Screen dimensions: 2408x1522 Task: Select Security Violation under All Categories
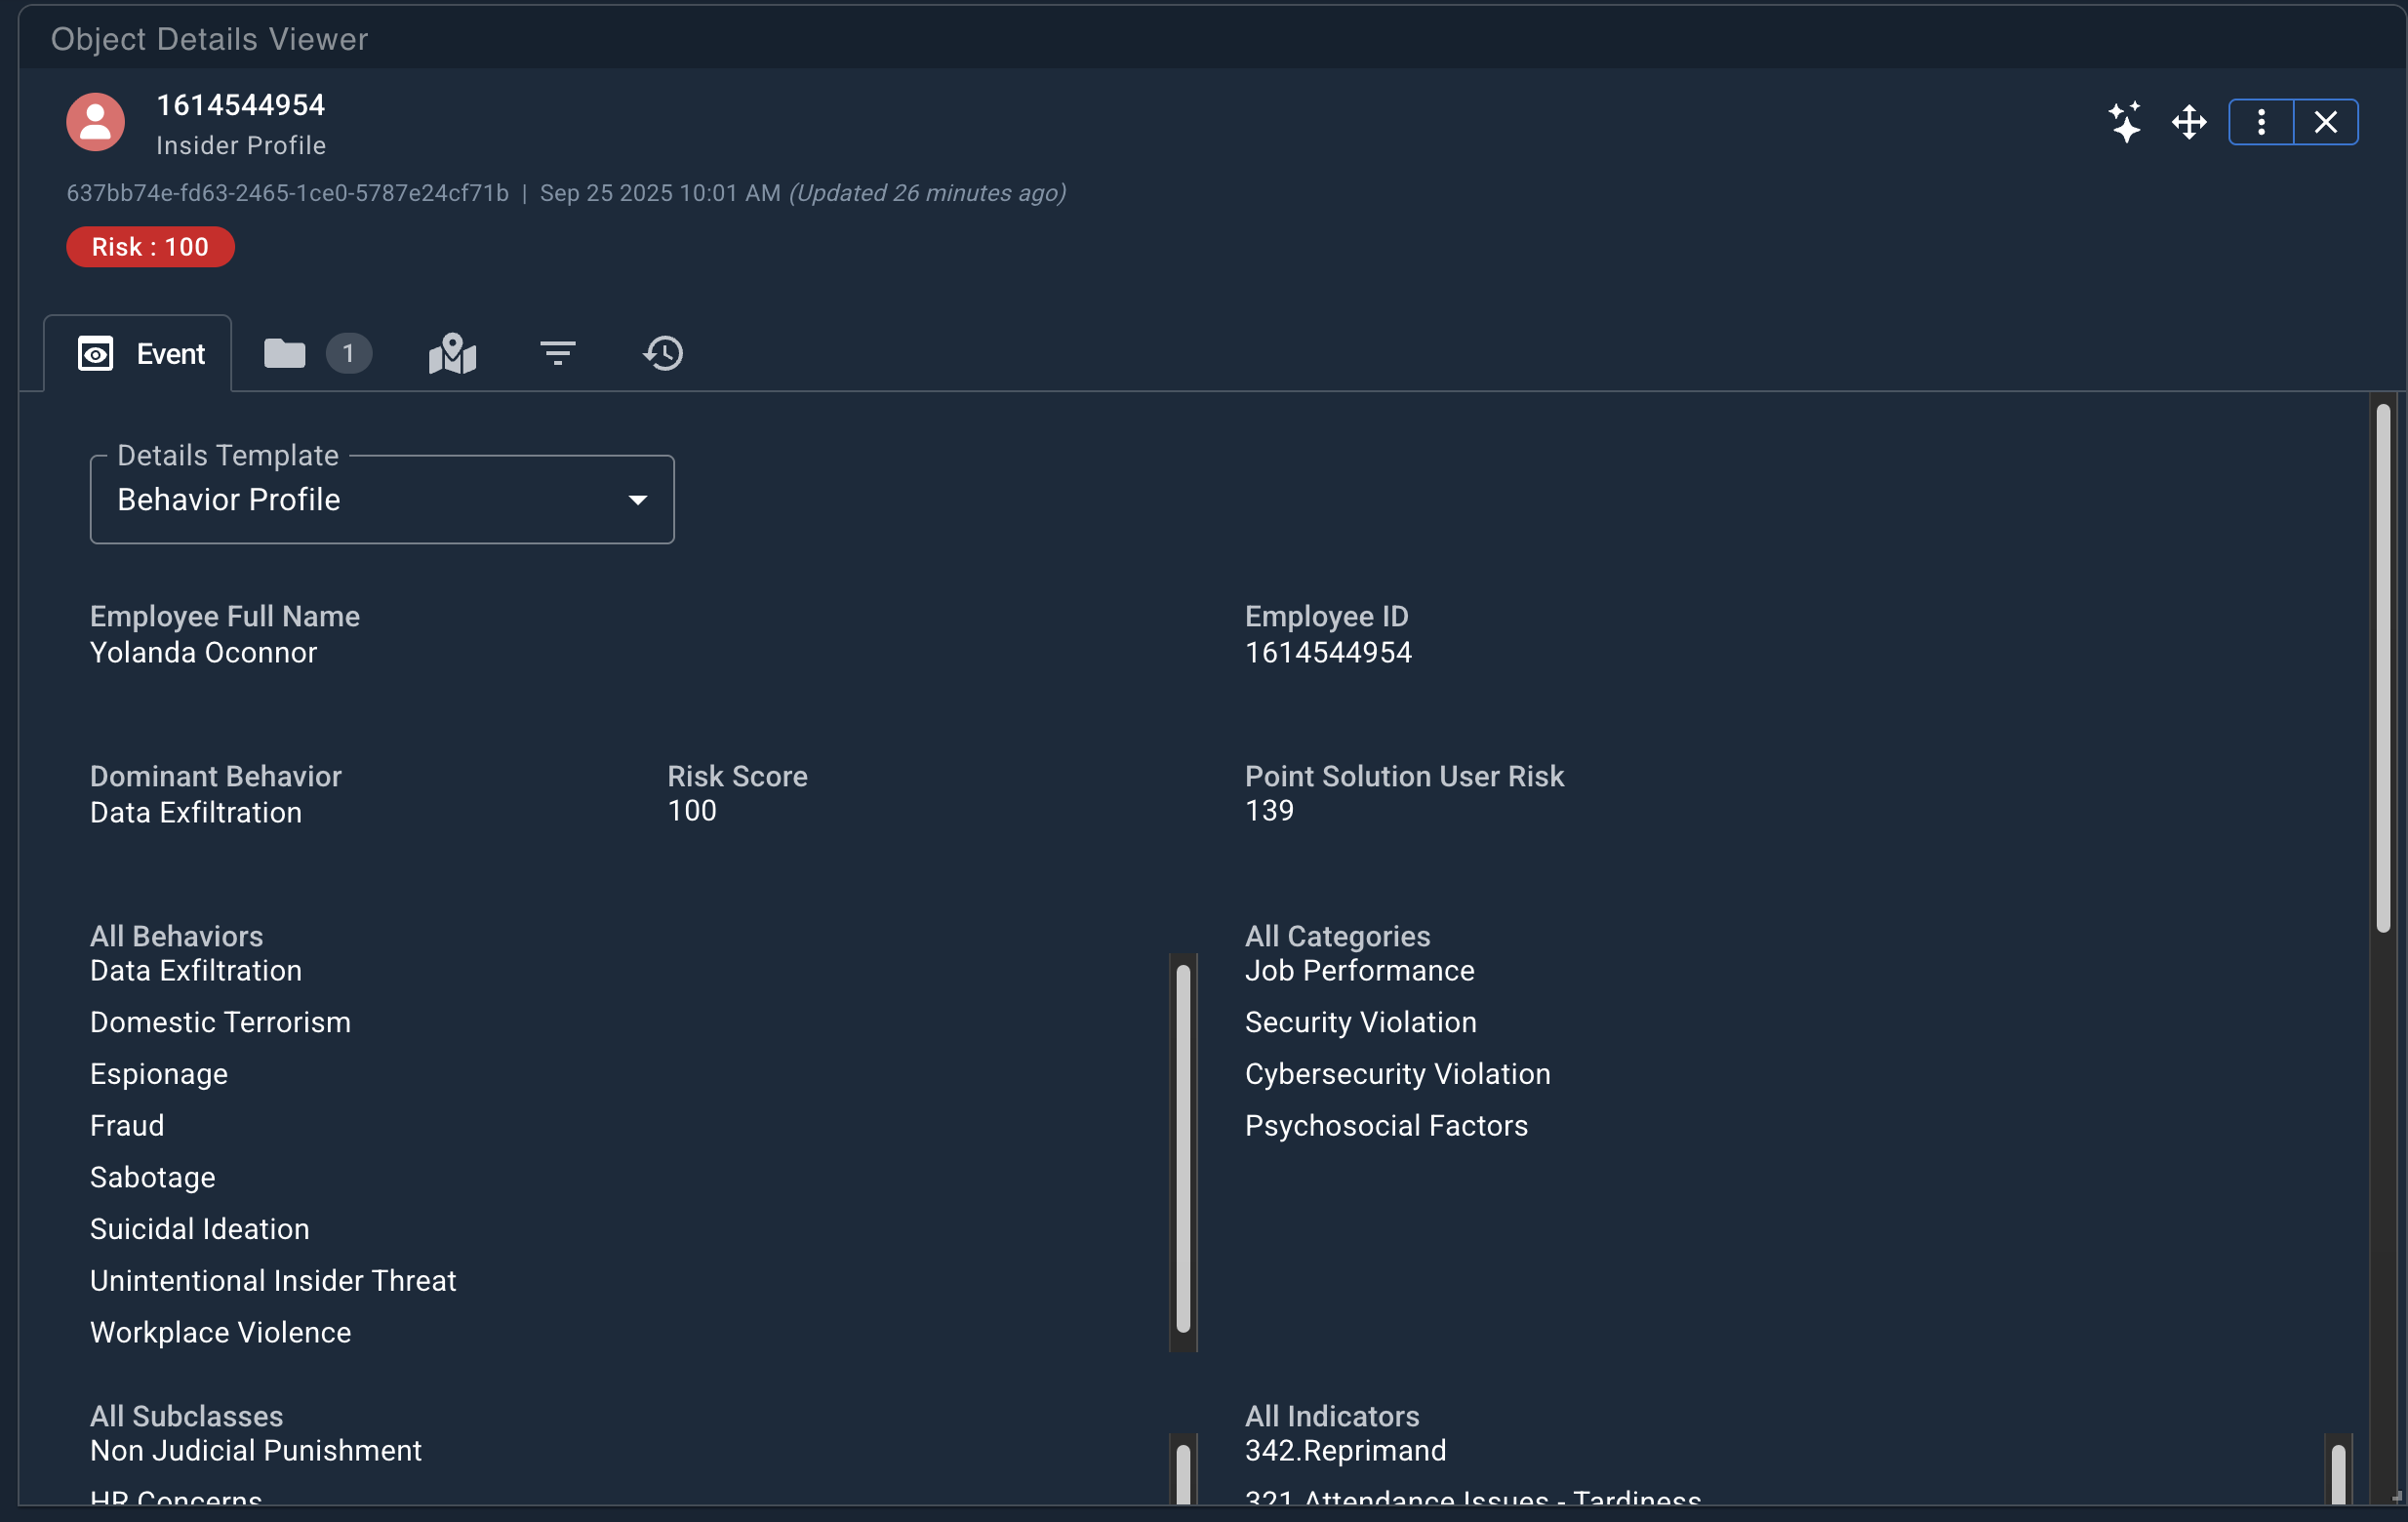(1360, 1022)
